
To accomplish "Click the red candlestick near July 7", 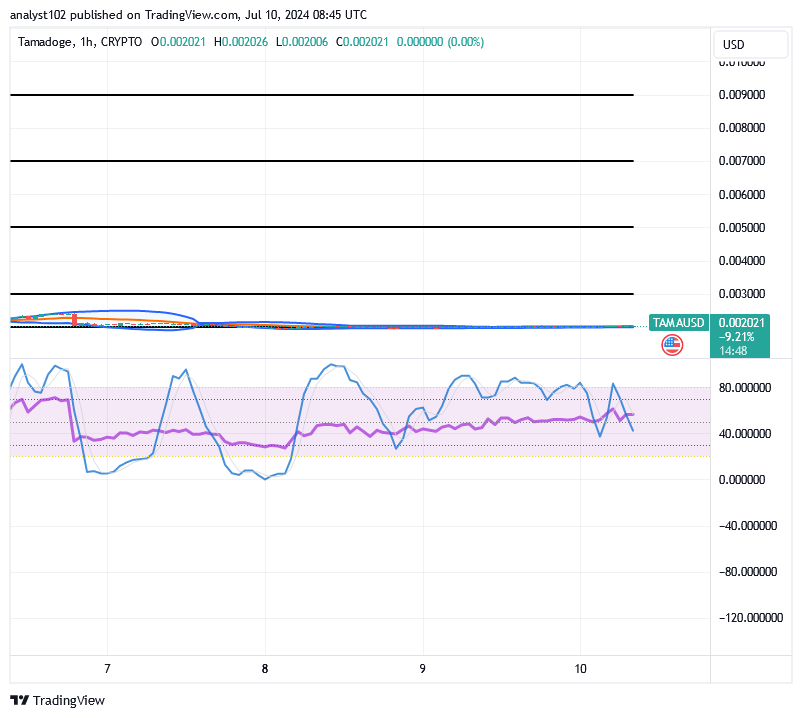I will point(75,320).
